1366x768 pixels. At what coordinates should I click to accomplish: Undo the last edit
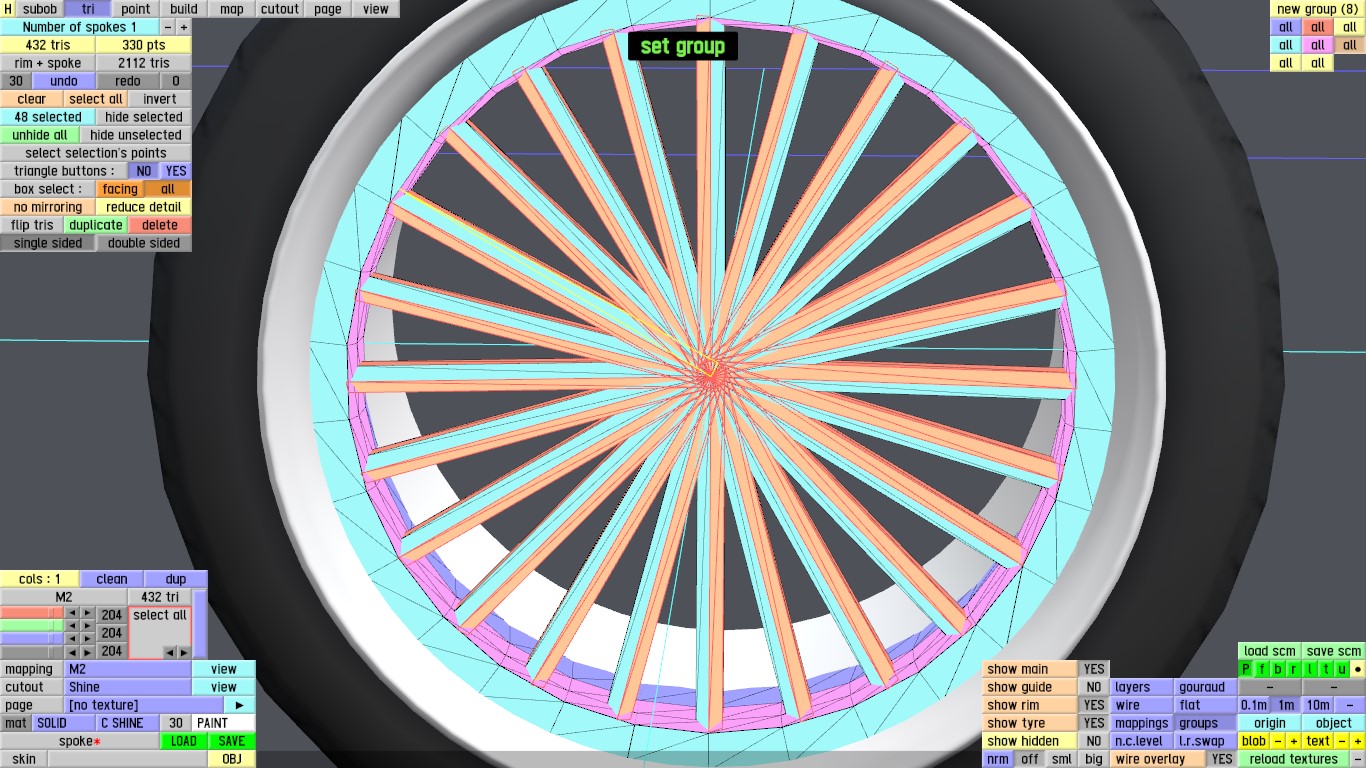[64, 81]
